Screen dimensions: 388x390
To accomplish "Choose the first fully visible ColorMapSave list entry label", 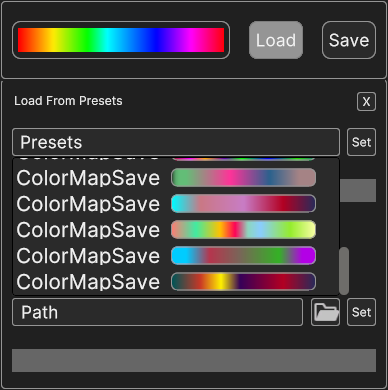I will tap(88, 178).
